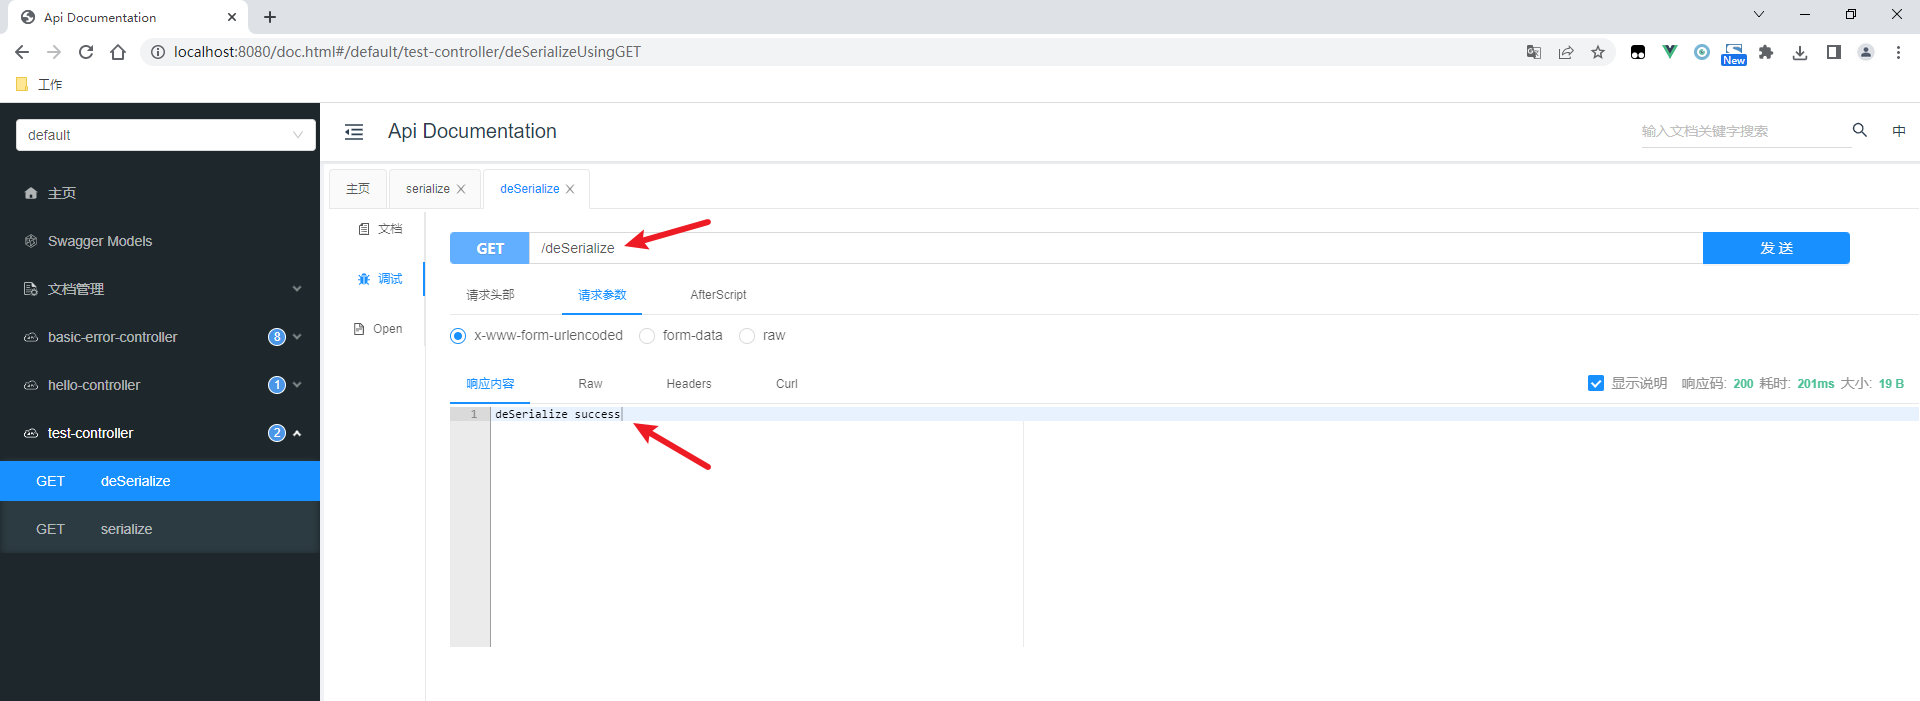Switch language with the 中 icon
This screenshot has width=1920, height=701.
click(1899, 131)
